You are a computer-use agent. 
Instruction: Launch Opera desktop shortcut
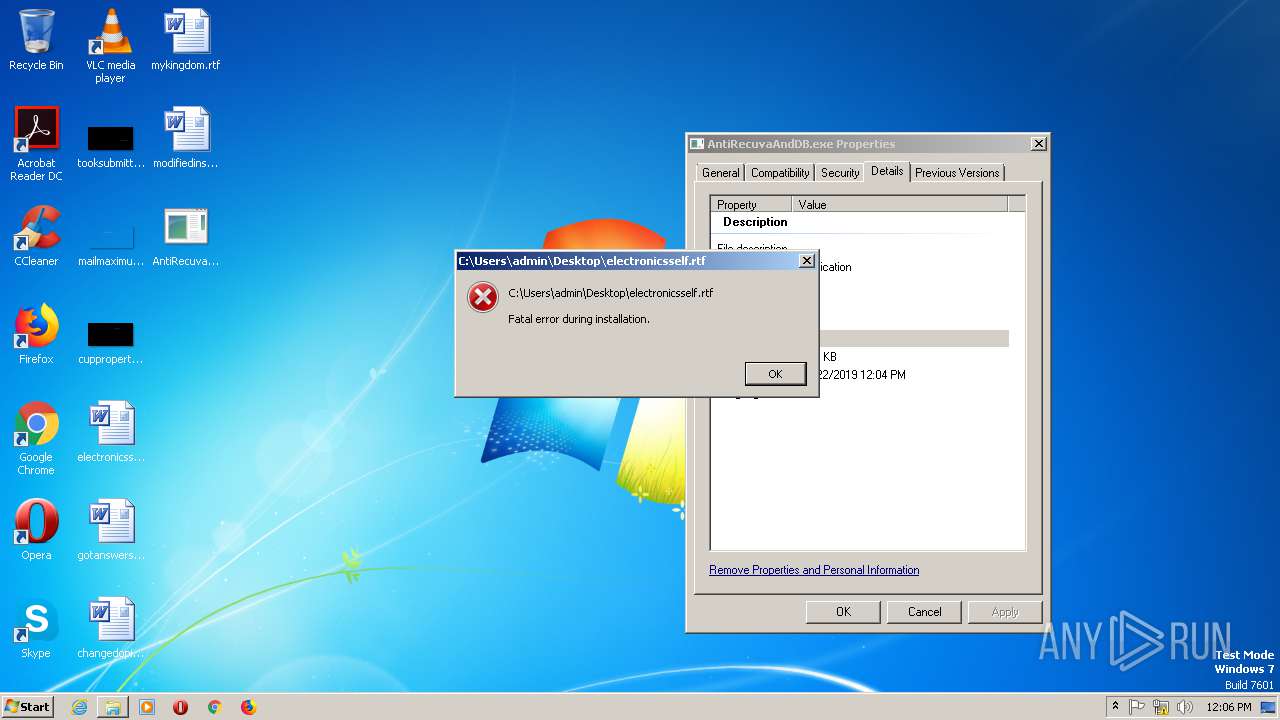36,530
